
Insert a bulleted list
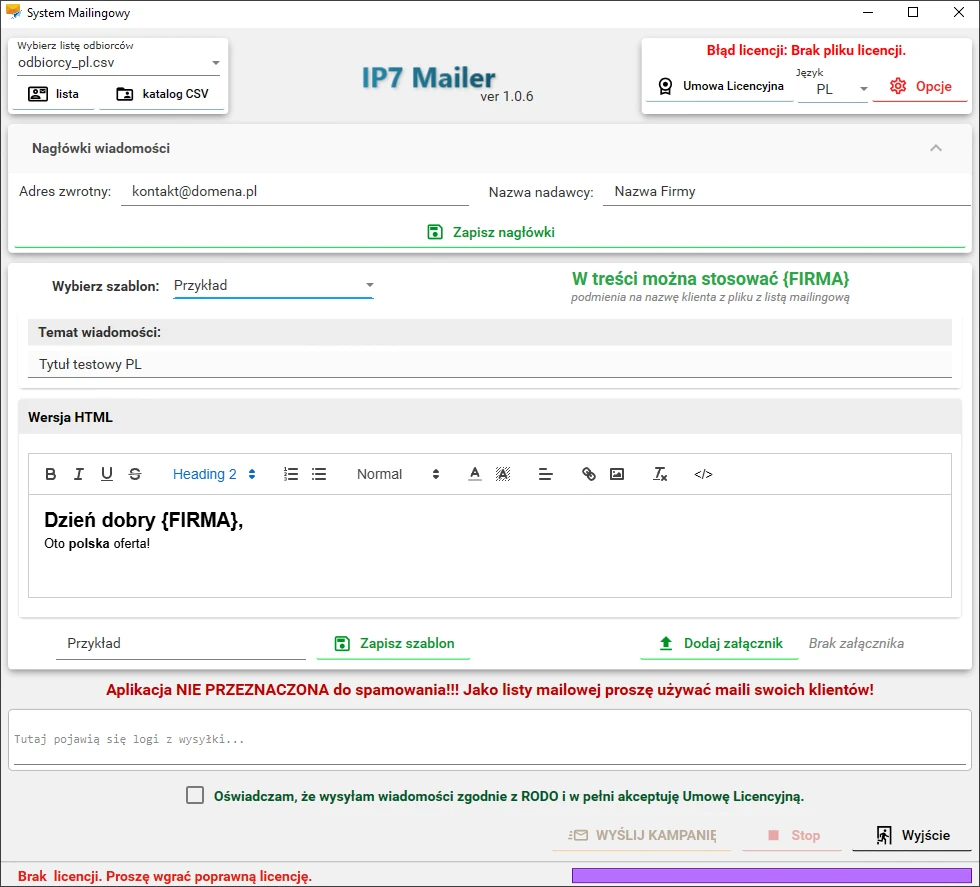pyautogui.click(x=319, y=474)
